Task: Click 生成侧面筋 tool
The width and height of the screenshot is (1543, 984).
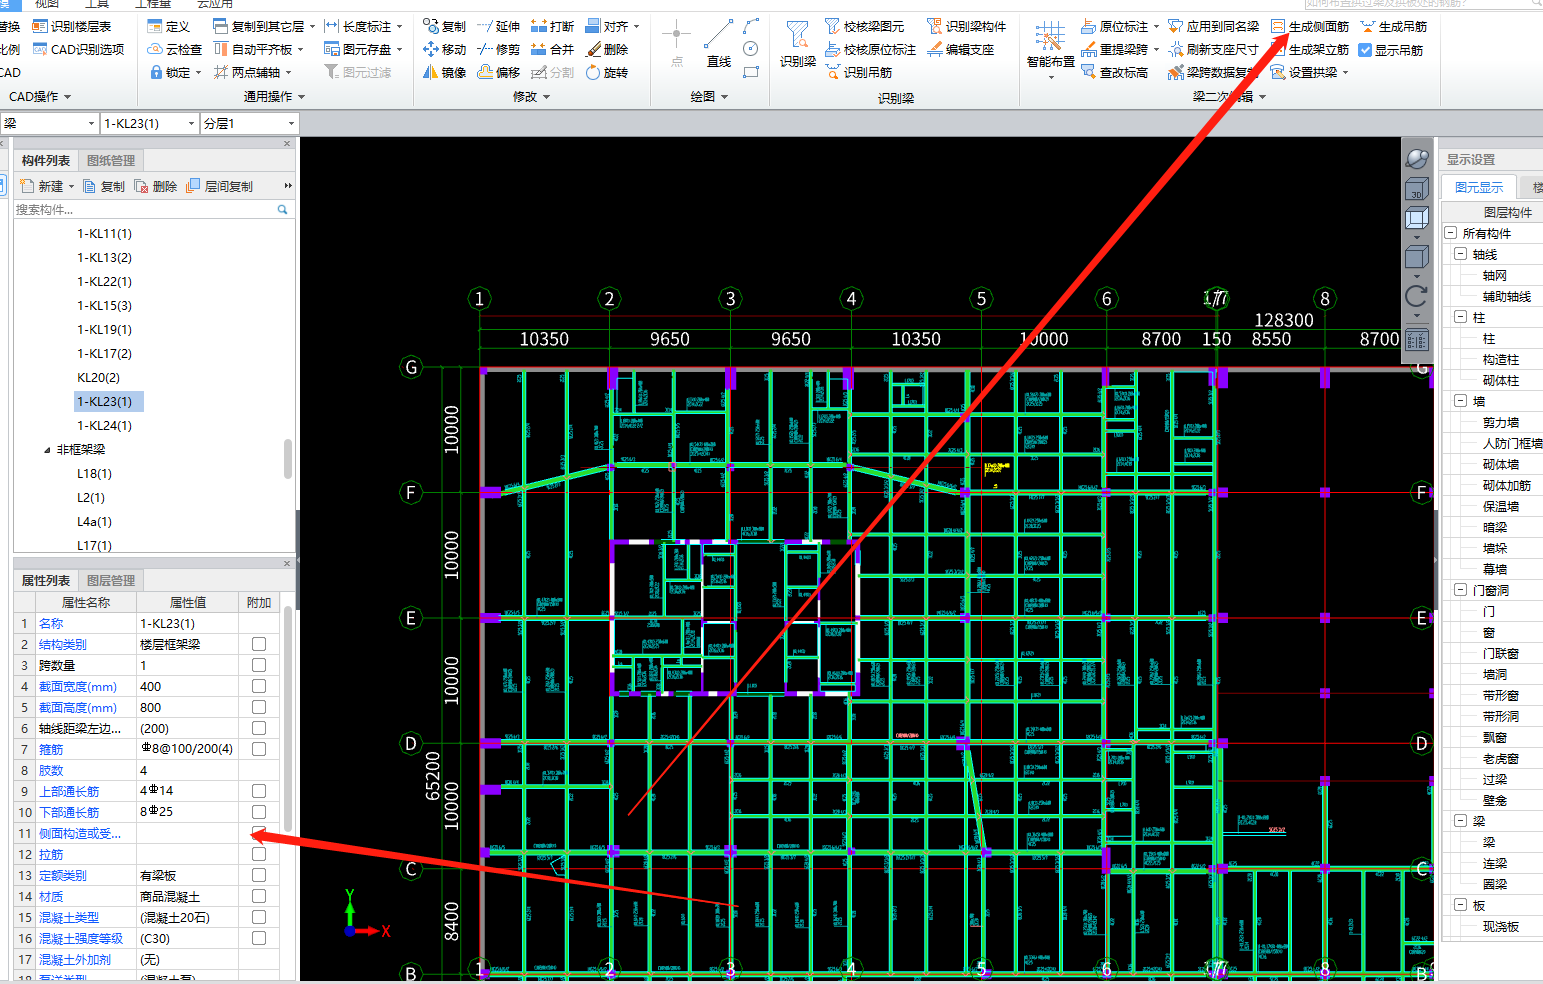Action: pos(1310,27)
